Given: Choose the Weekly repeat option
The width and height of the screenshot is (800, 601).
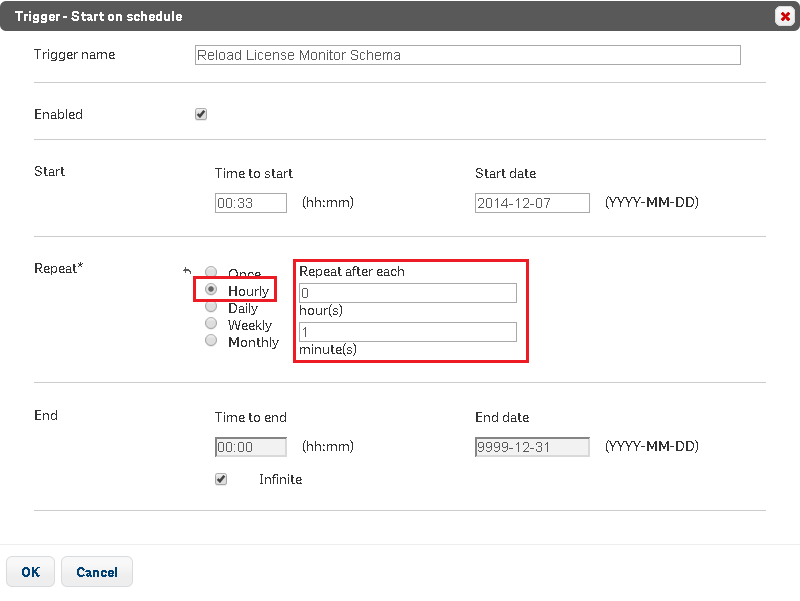Looking at the screenshot, I should coord(211,324).
